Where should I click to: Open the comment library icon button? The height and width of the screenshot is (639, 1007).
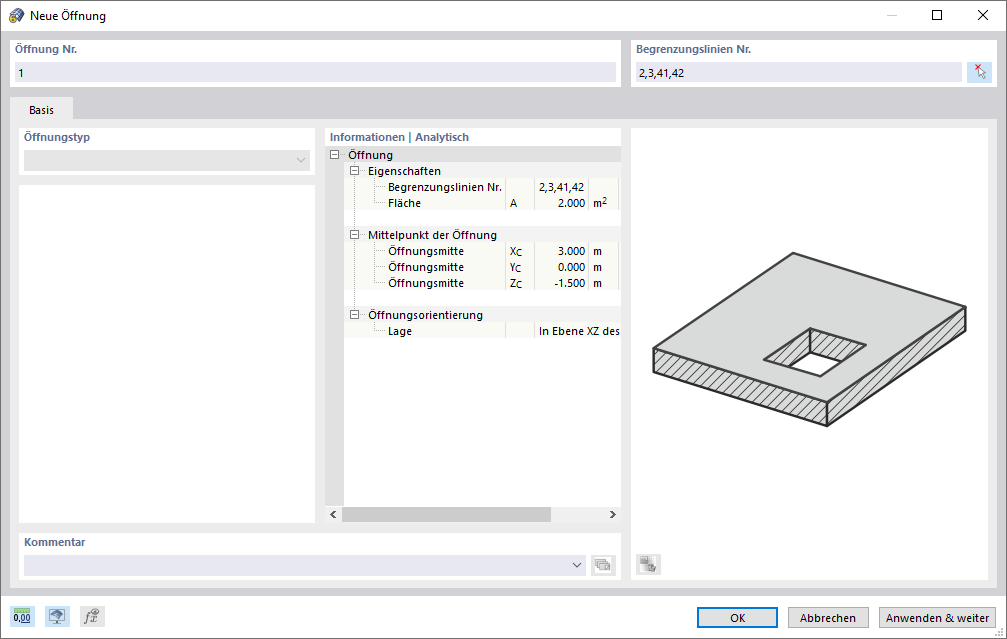[x=603, y=565]
